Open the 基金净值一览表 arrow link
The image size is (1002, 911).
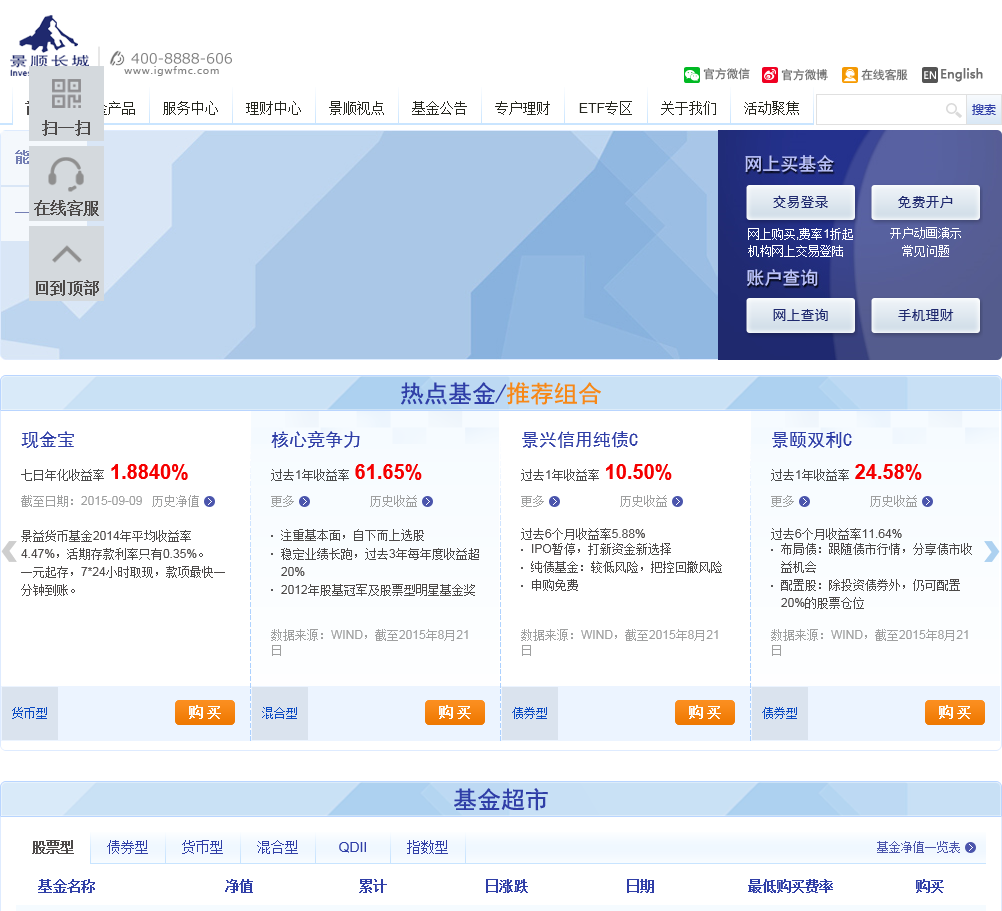pyautogui.click(x=971, y=848)
